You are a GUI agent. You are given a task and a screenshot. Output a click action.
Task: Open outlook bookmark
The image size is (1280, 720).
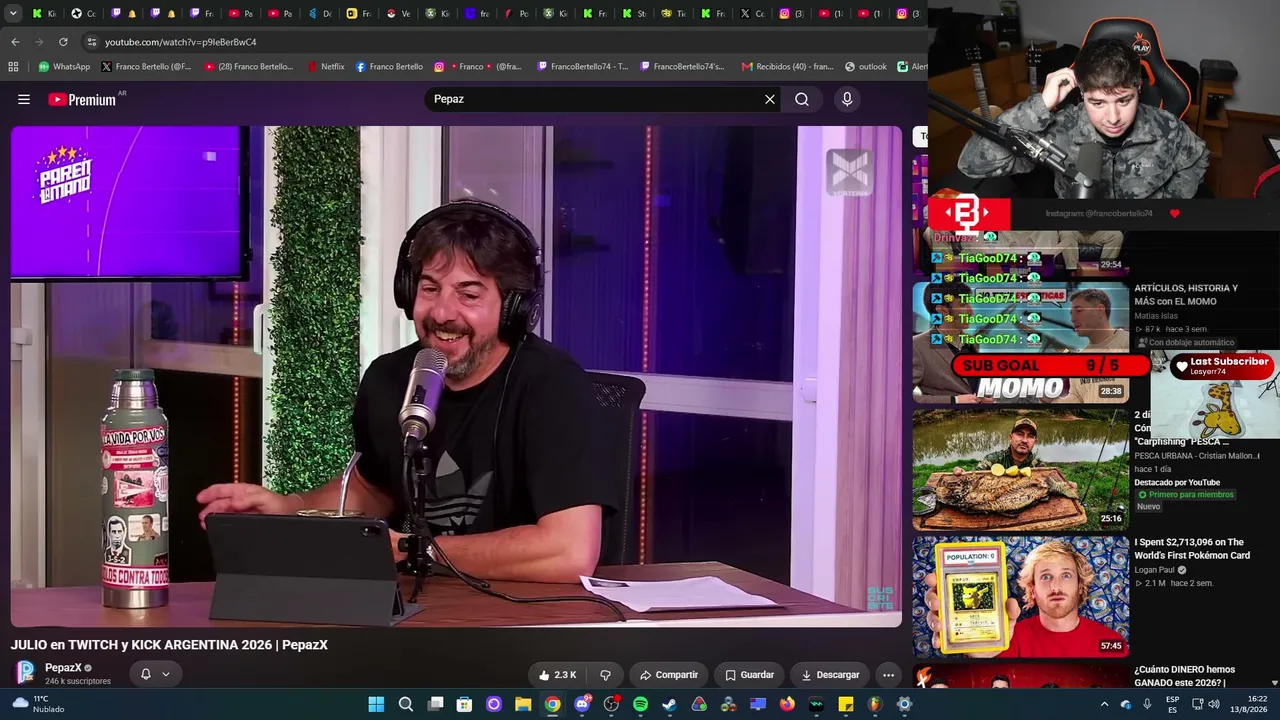click(x=866, y=67)
